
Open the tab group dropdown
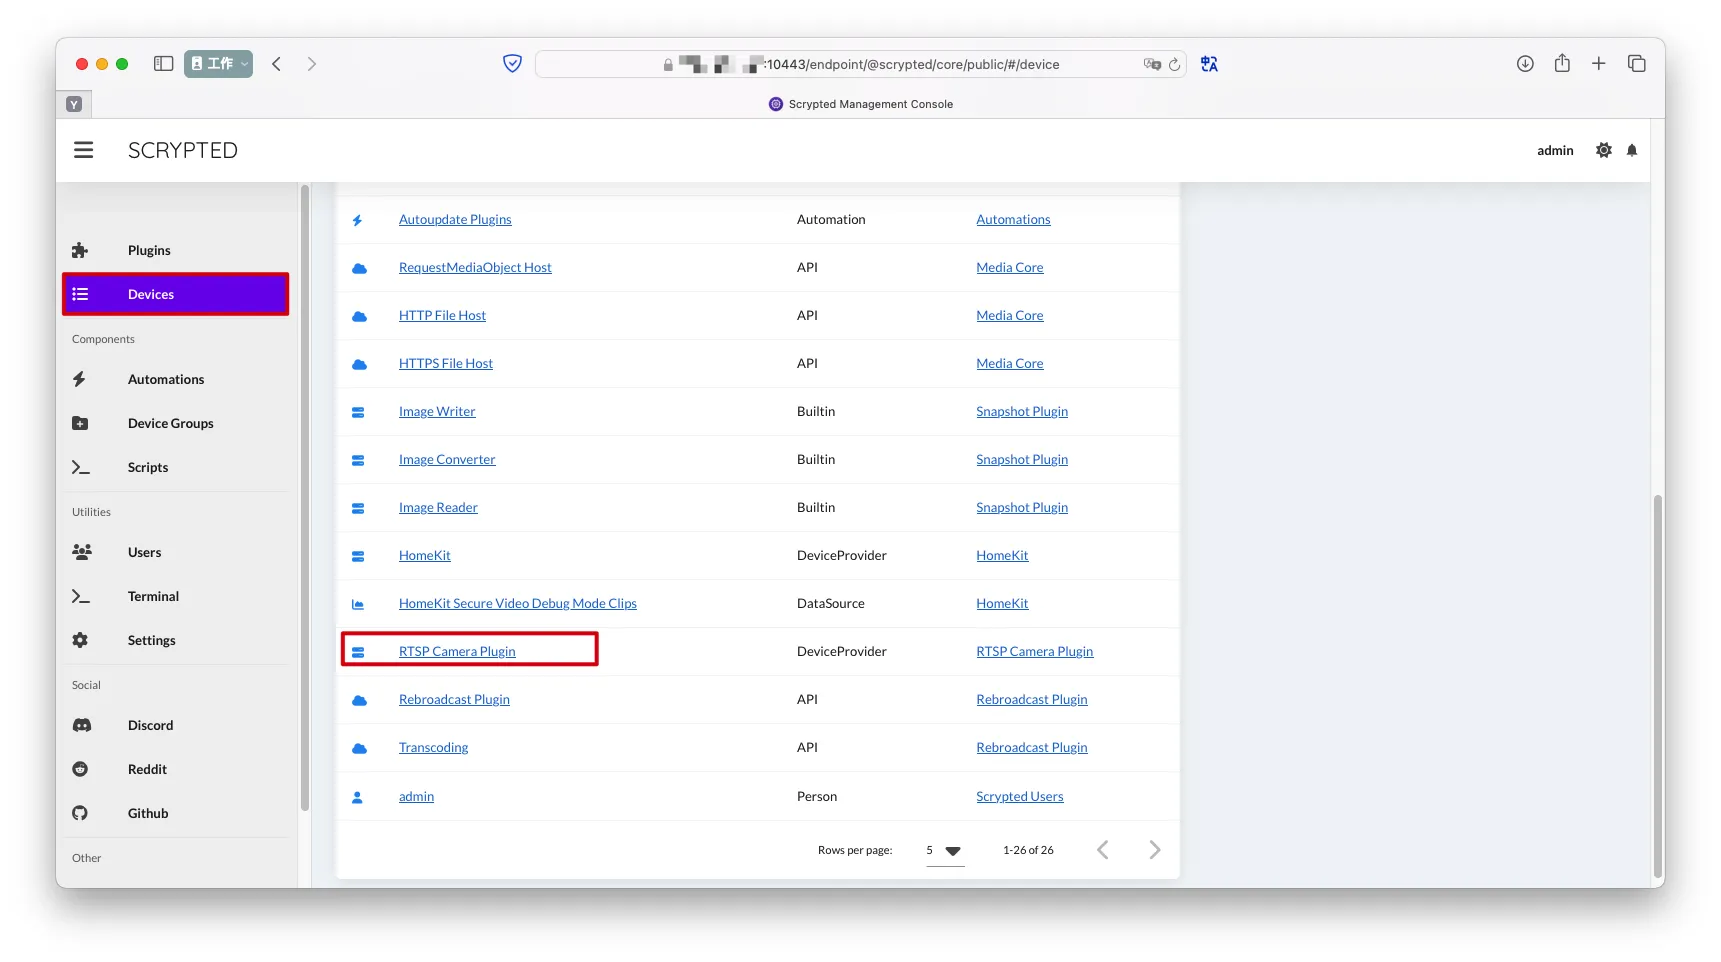(x=218, y=64)
